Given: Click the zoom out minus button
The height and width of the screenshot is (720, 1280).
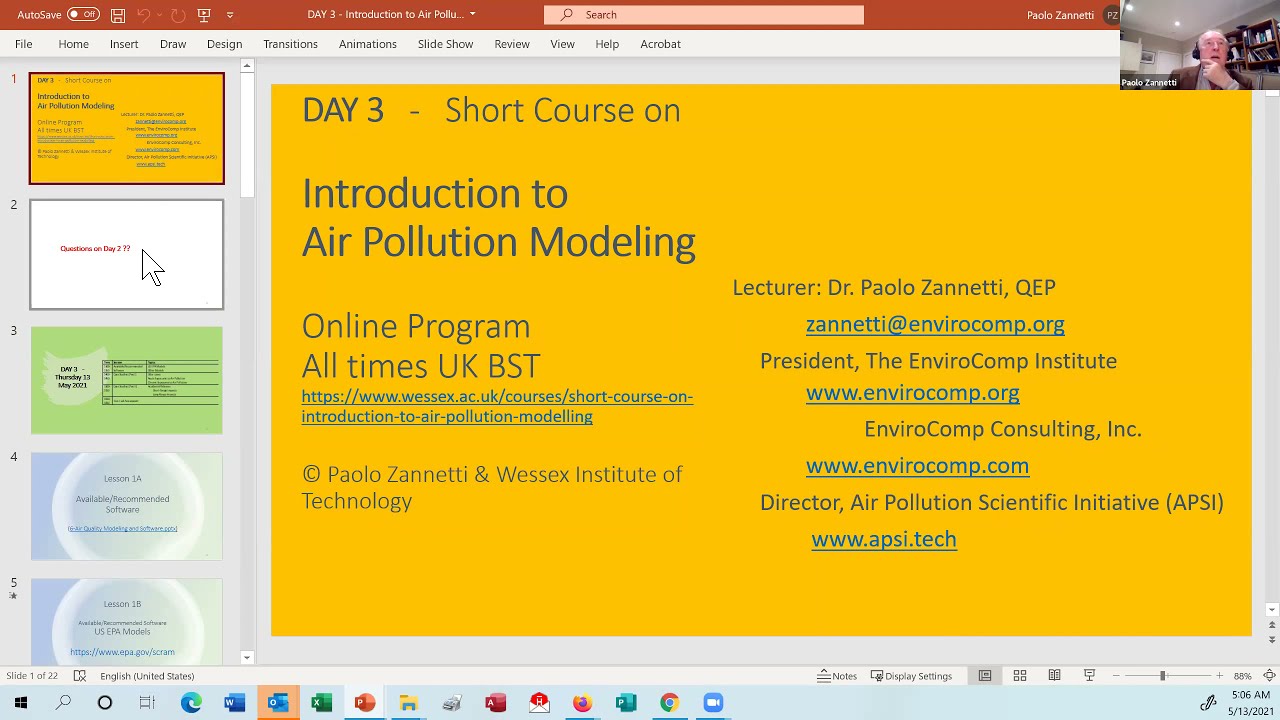Looking at the screenshot, I should [1116, 676].
